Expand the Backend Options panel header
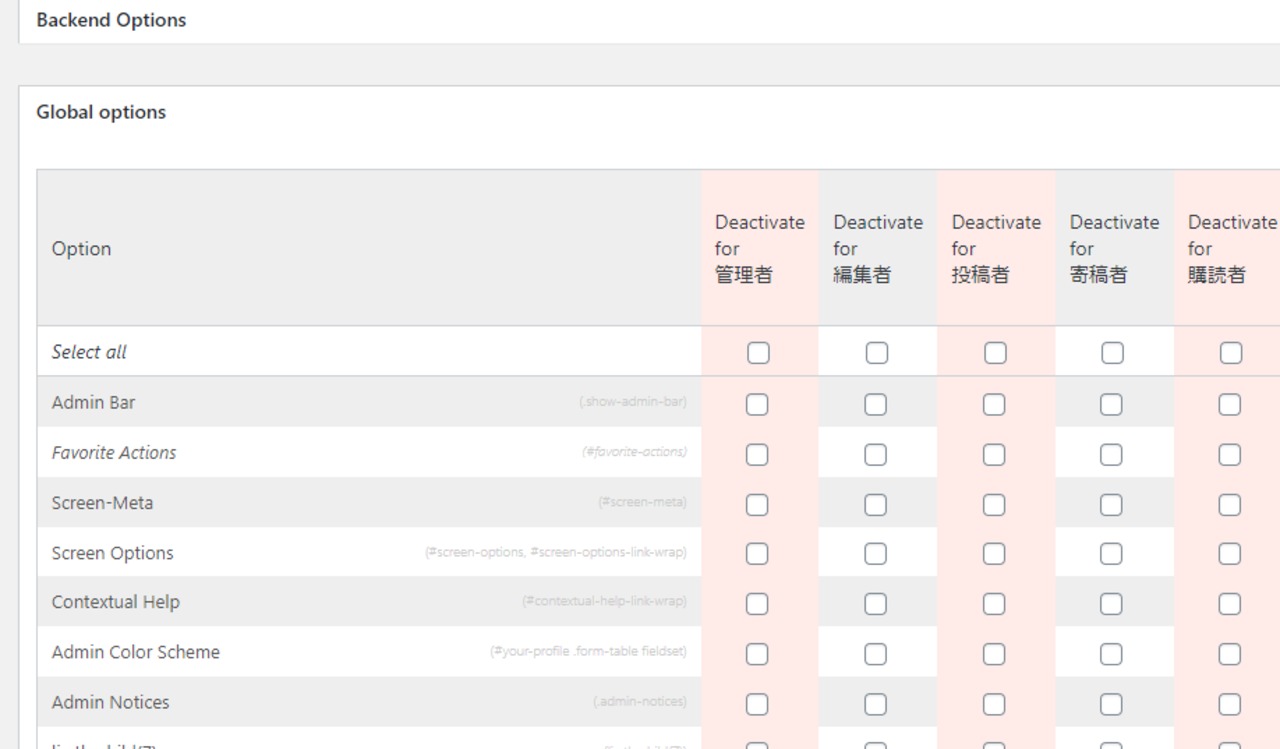 (111, 20)
